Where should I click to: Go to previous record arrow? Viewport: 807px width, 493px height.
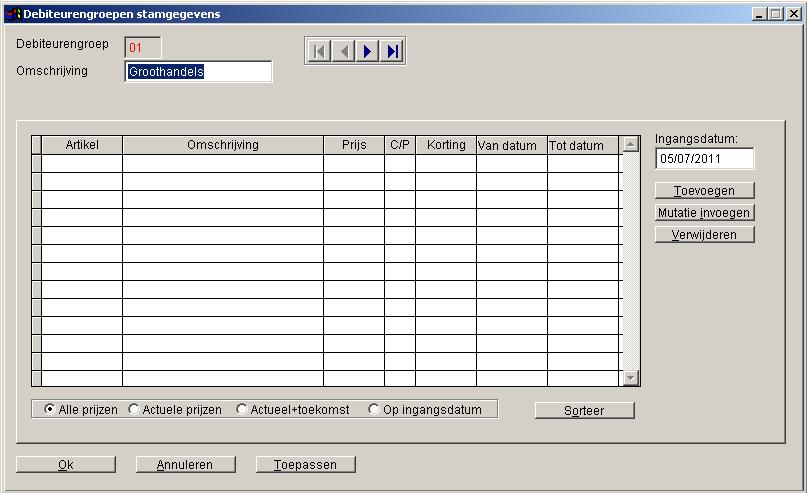click(x=344, y=51)
